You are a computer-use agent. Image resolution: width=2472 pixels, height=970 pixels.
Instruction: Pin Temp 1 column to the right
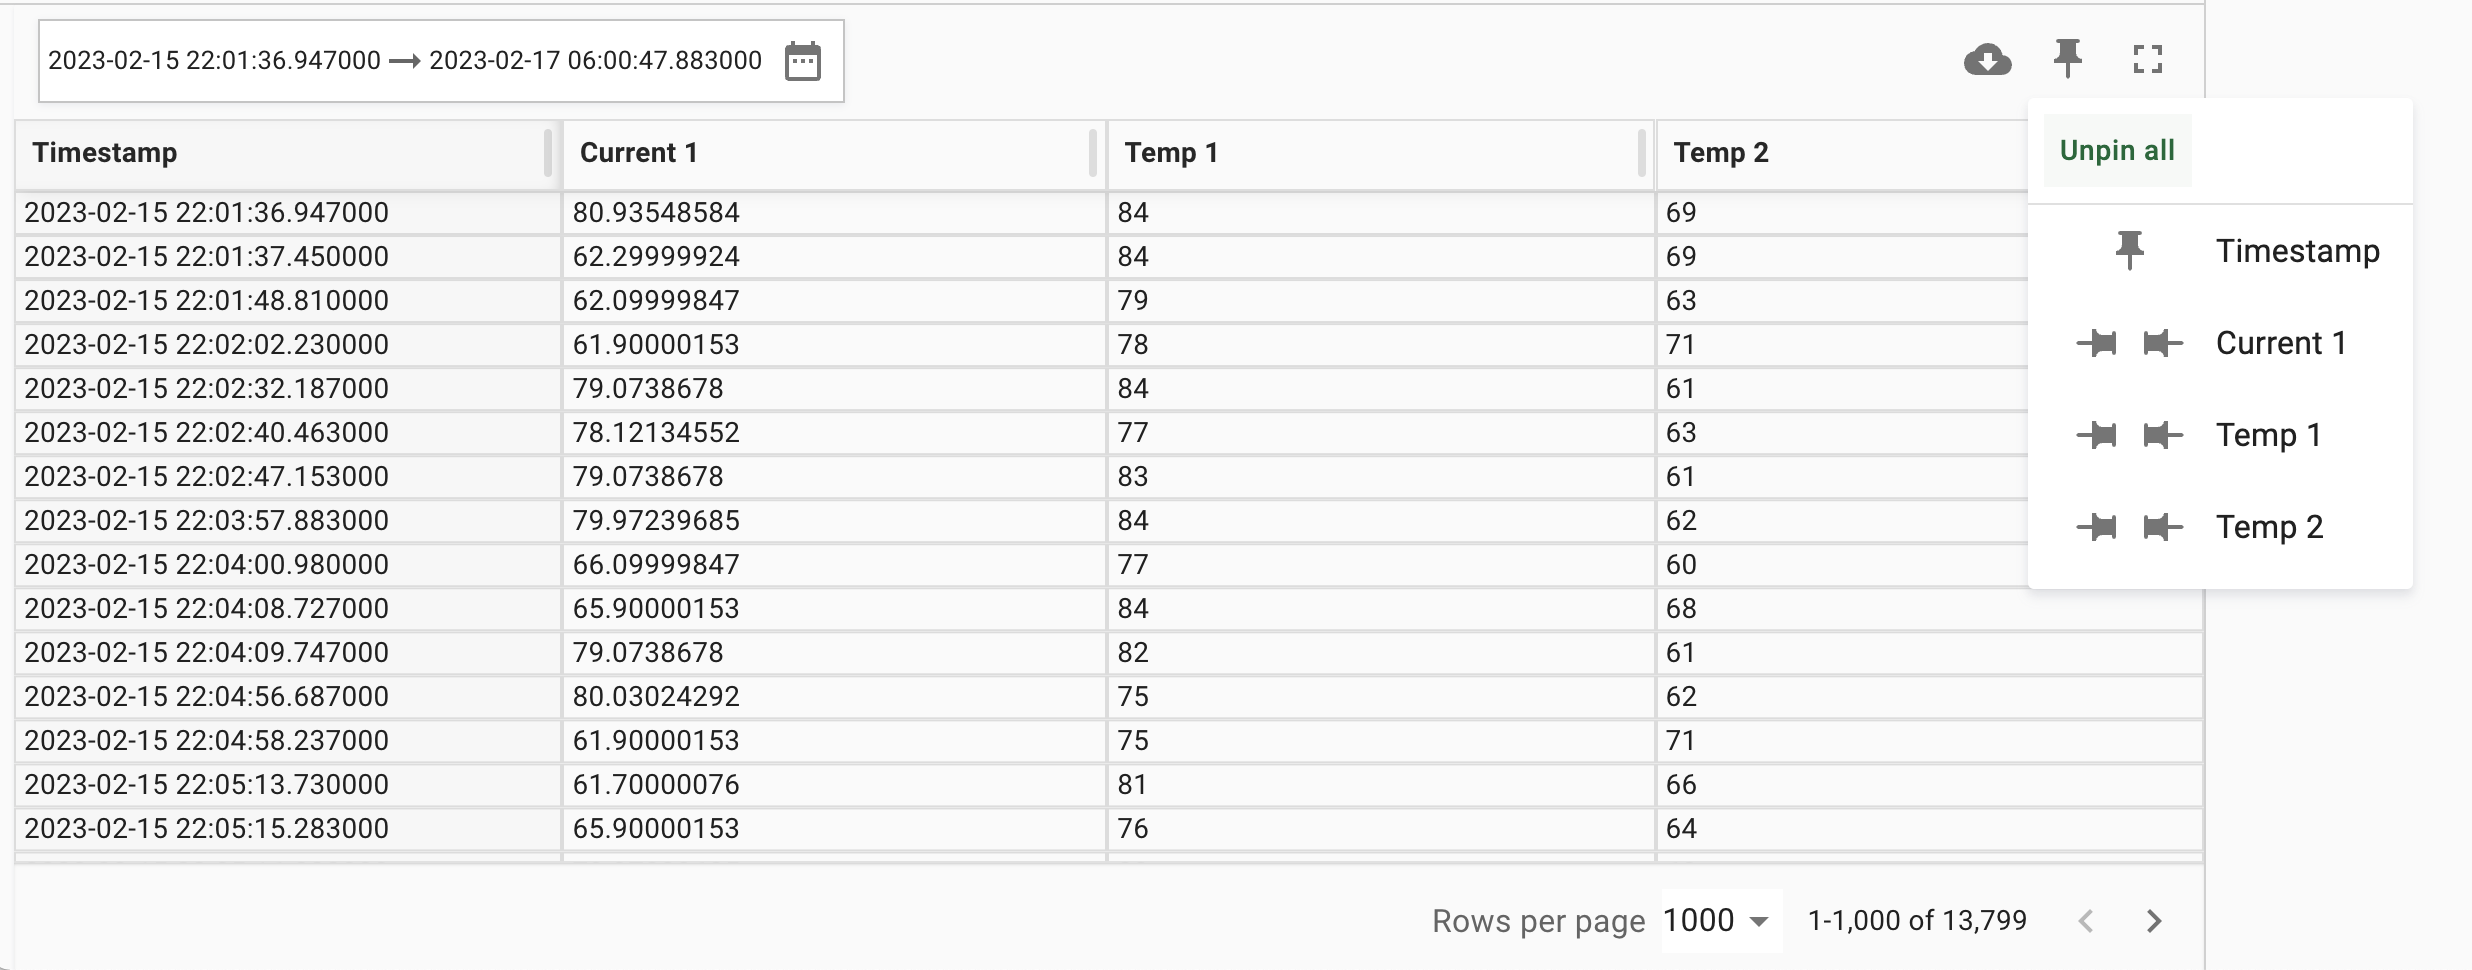click(2163, 436)
